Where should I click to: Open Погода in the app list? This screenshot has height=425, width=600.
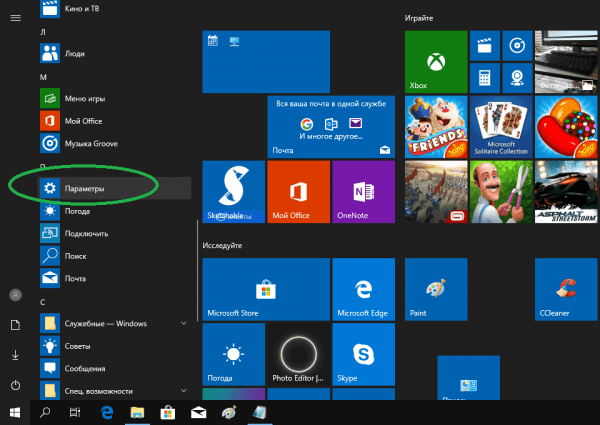click(115, 211)
